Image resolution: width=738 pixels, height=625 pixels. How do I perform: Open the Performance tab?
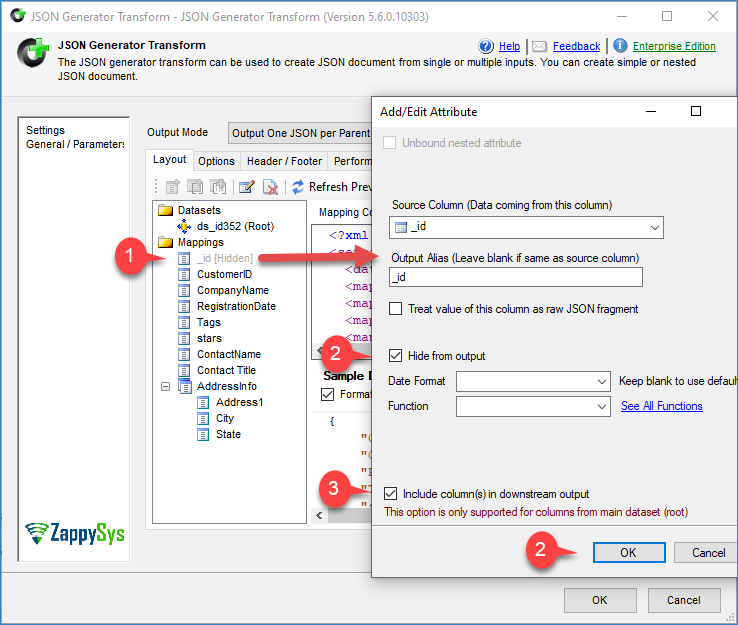[x=351, y=161]
